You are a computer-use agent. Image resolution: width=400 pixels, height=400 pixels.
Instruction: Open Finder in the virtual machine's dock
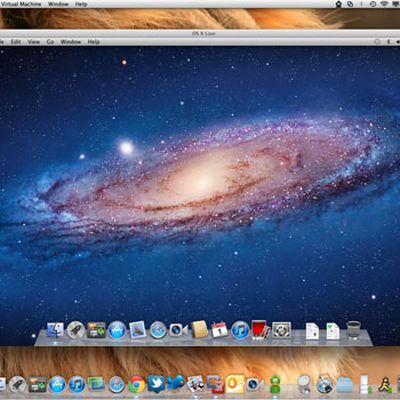55,330
